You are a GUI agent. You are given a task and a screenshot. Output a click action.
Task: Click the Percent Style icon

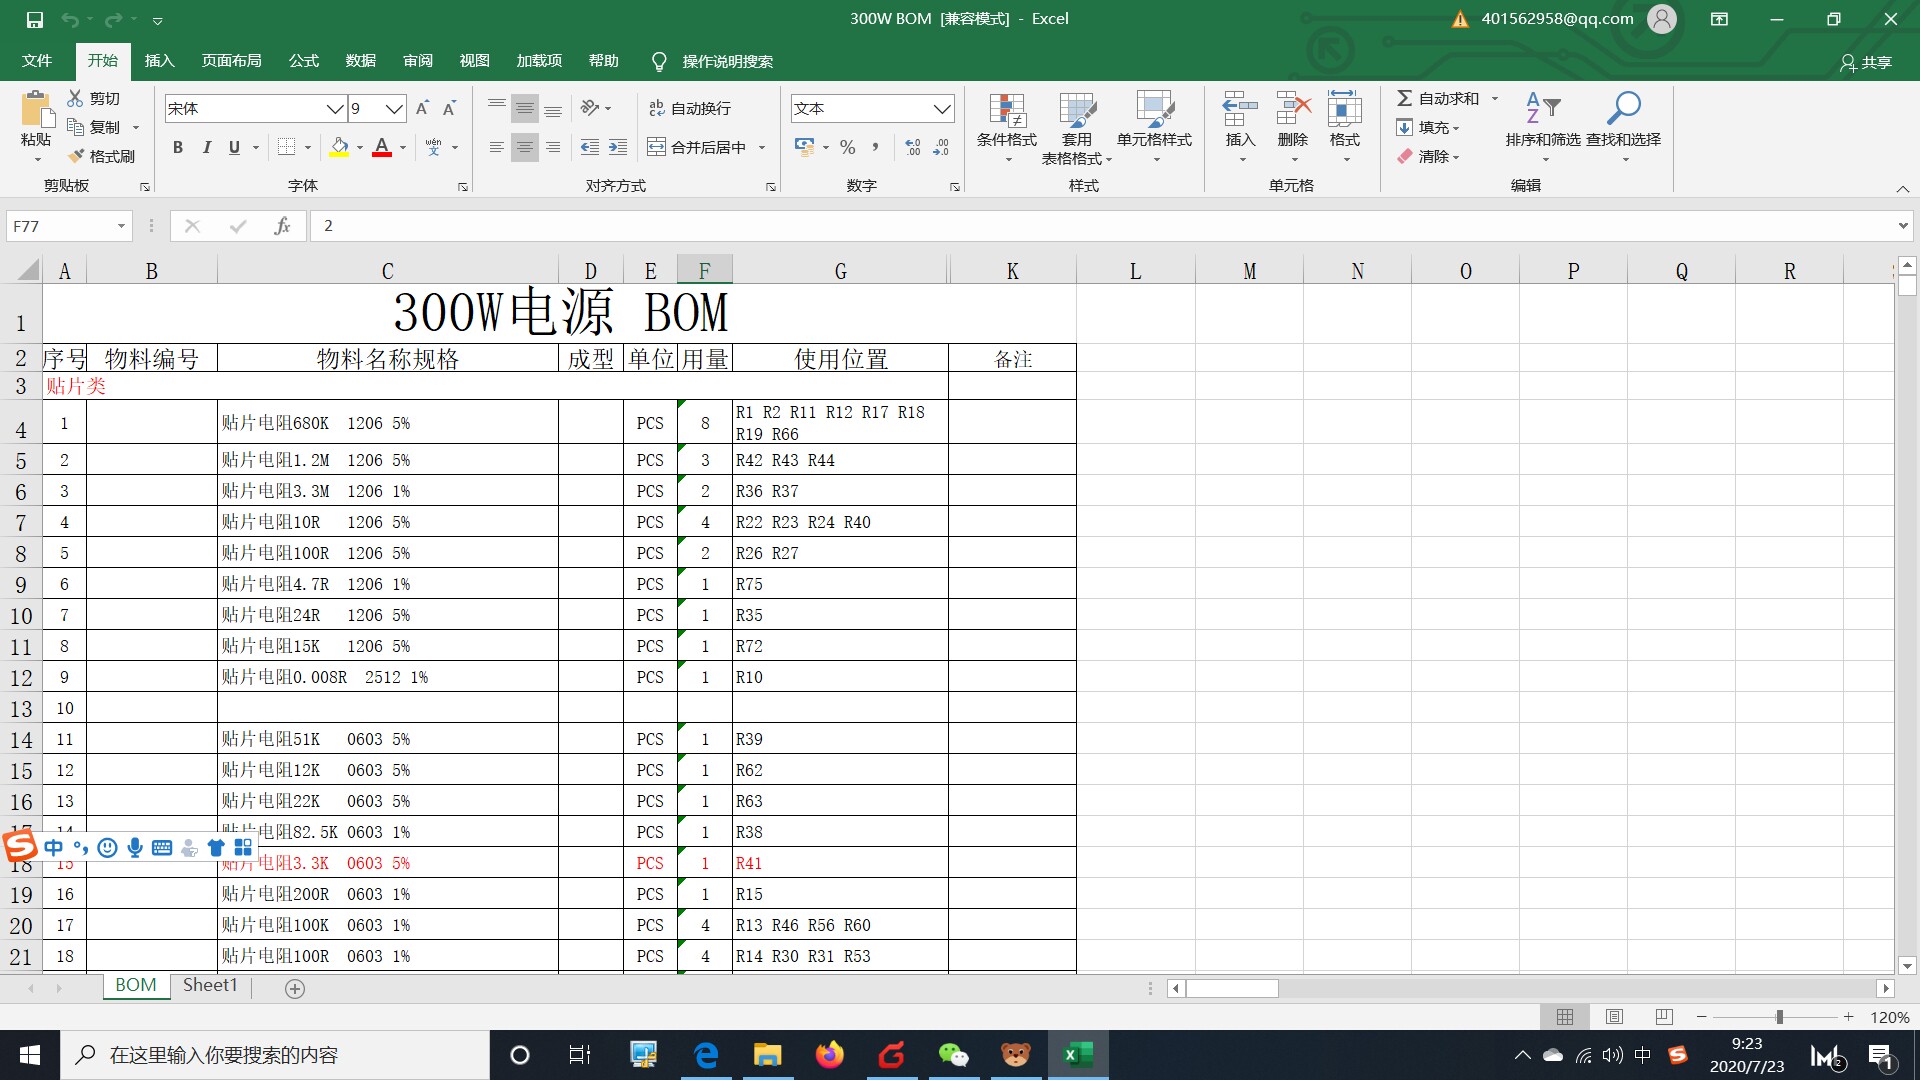pyautogui.click(x=848, y=147)
